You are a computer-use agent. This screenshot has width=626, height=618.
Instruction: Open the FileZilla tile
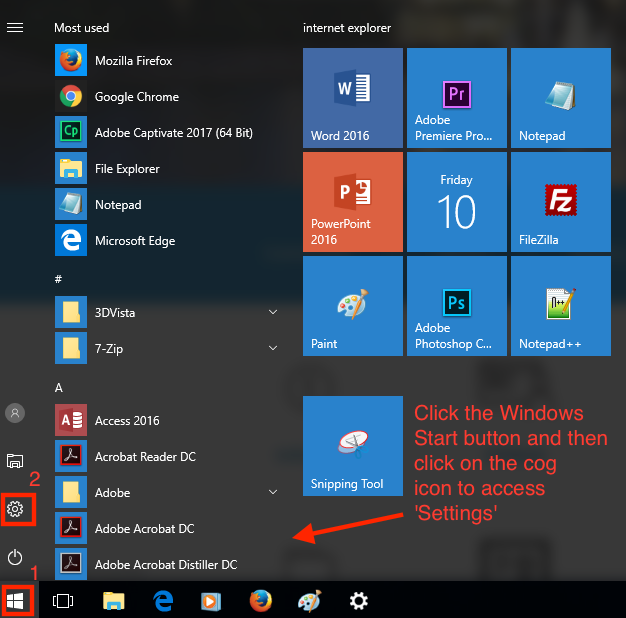(x=561, y=202)
